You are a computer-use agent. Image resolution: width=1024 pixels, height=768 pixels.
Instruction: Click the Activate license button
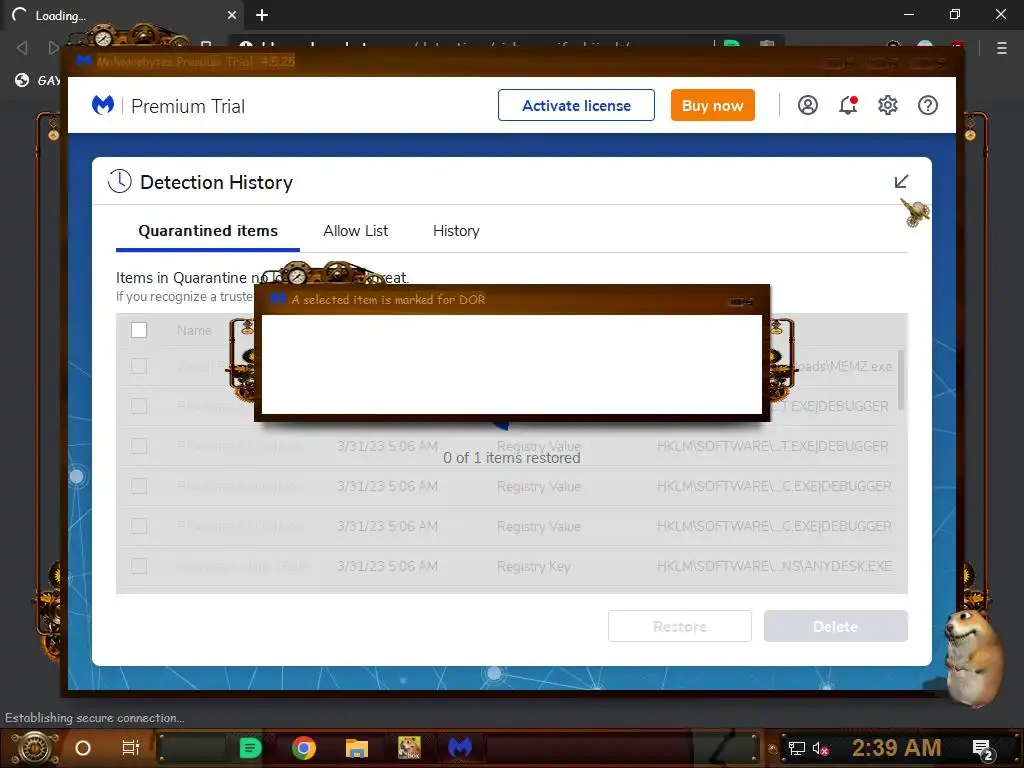576,105
